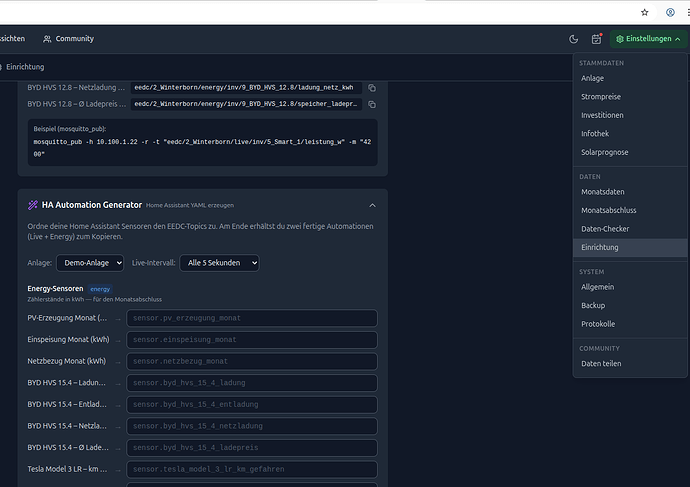The width and height of the screenshot is (690, 487).
Task: Open the Live-Intervall dropdown
Action: 219,262
